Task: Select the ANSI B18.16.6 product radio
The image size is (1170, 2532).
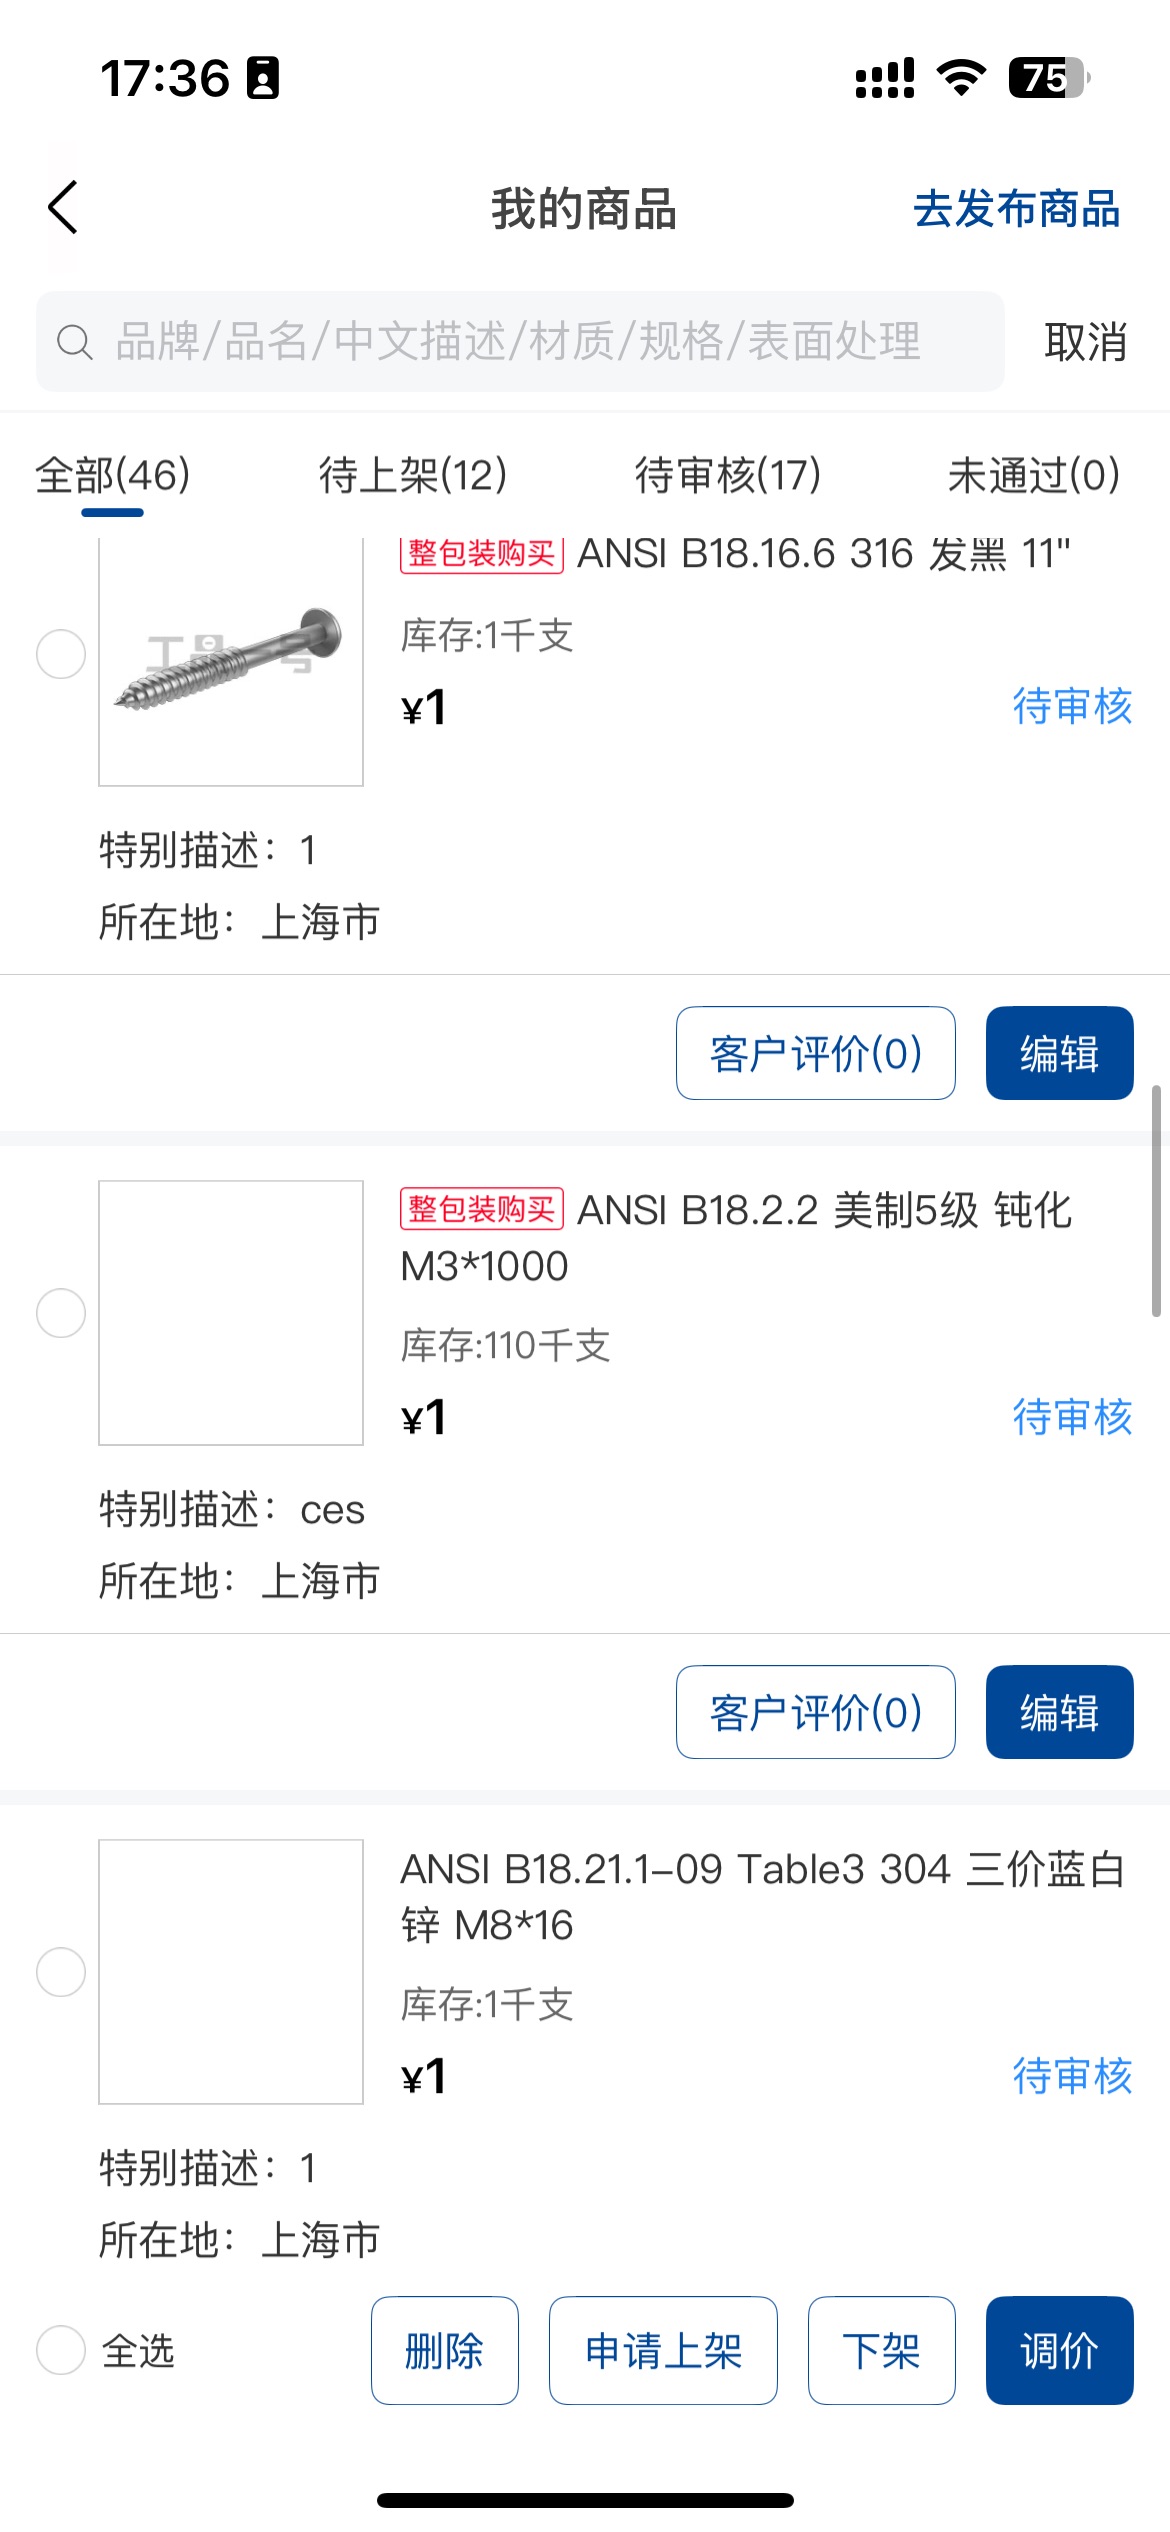Action: click(61, 654)
